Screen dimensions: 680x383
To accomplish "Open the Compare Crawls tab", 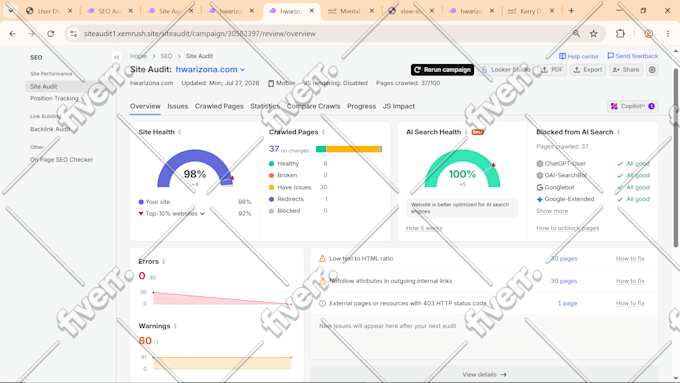I will click(313, 106).
